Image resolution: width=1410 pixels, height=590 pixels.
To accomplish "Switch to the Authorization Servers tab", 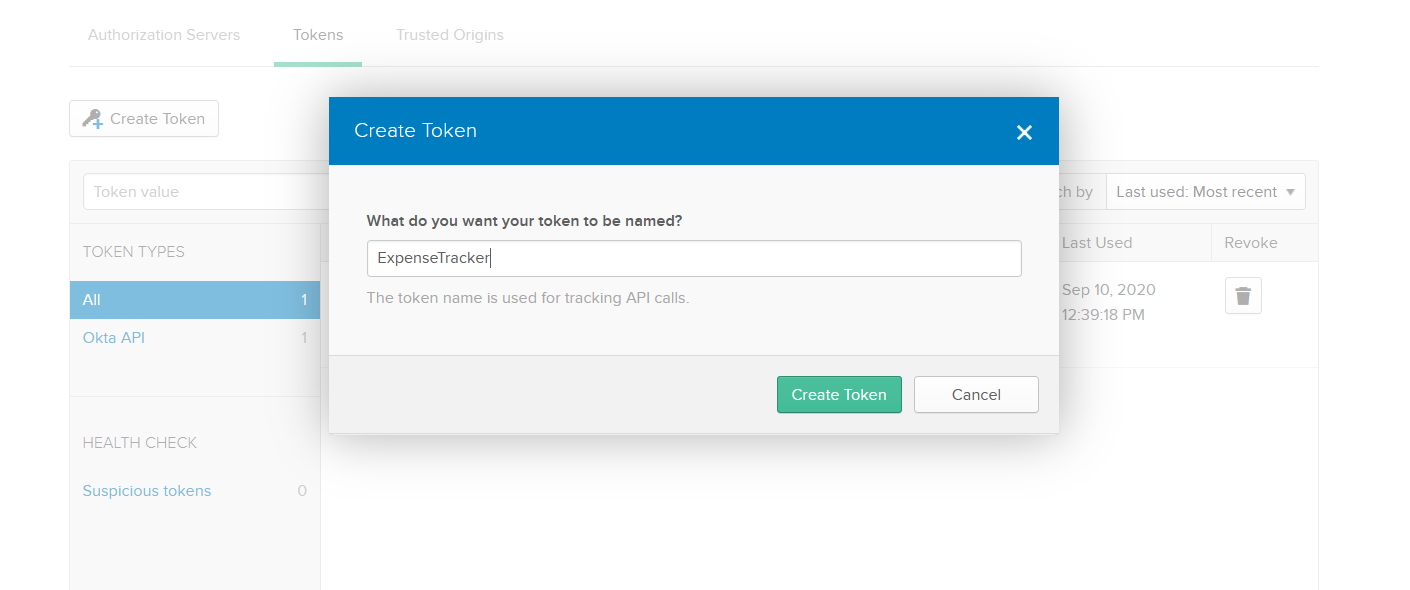I will (x=164, y=35).
